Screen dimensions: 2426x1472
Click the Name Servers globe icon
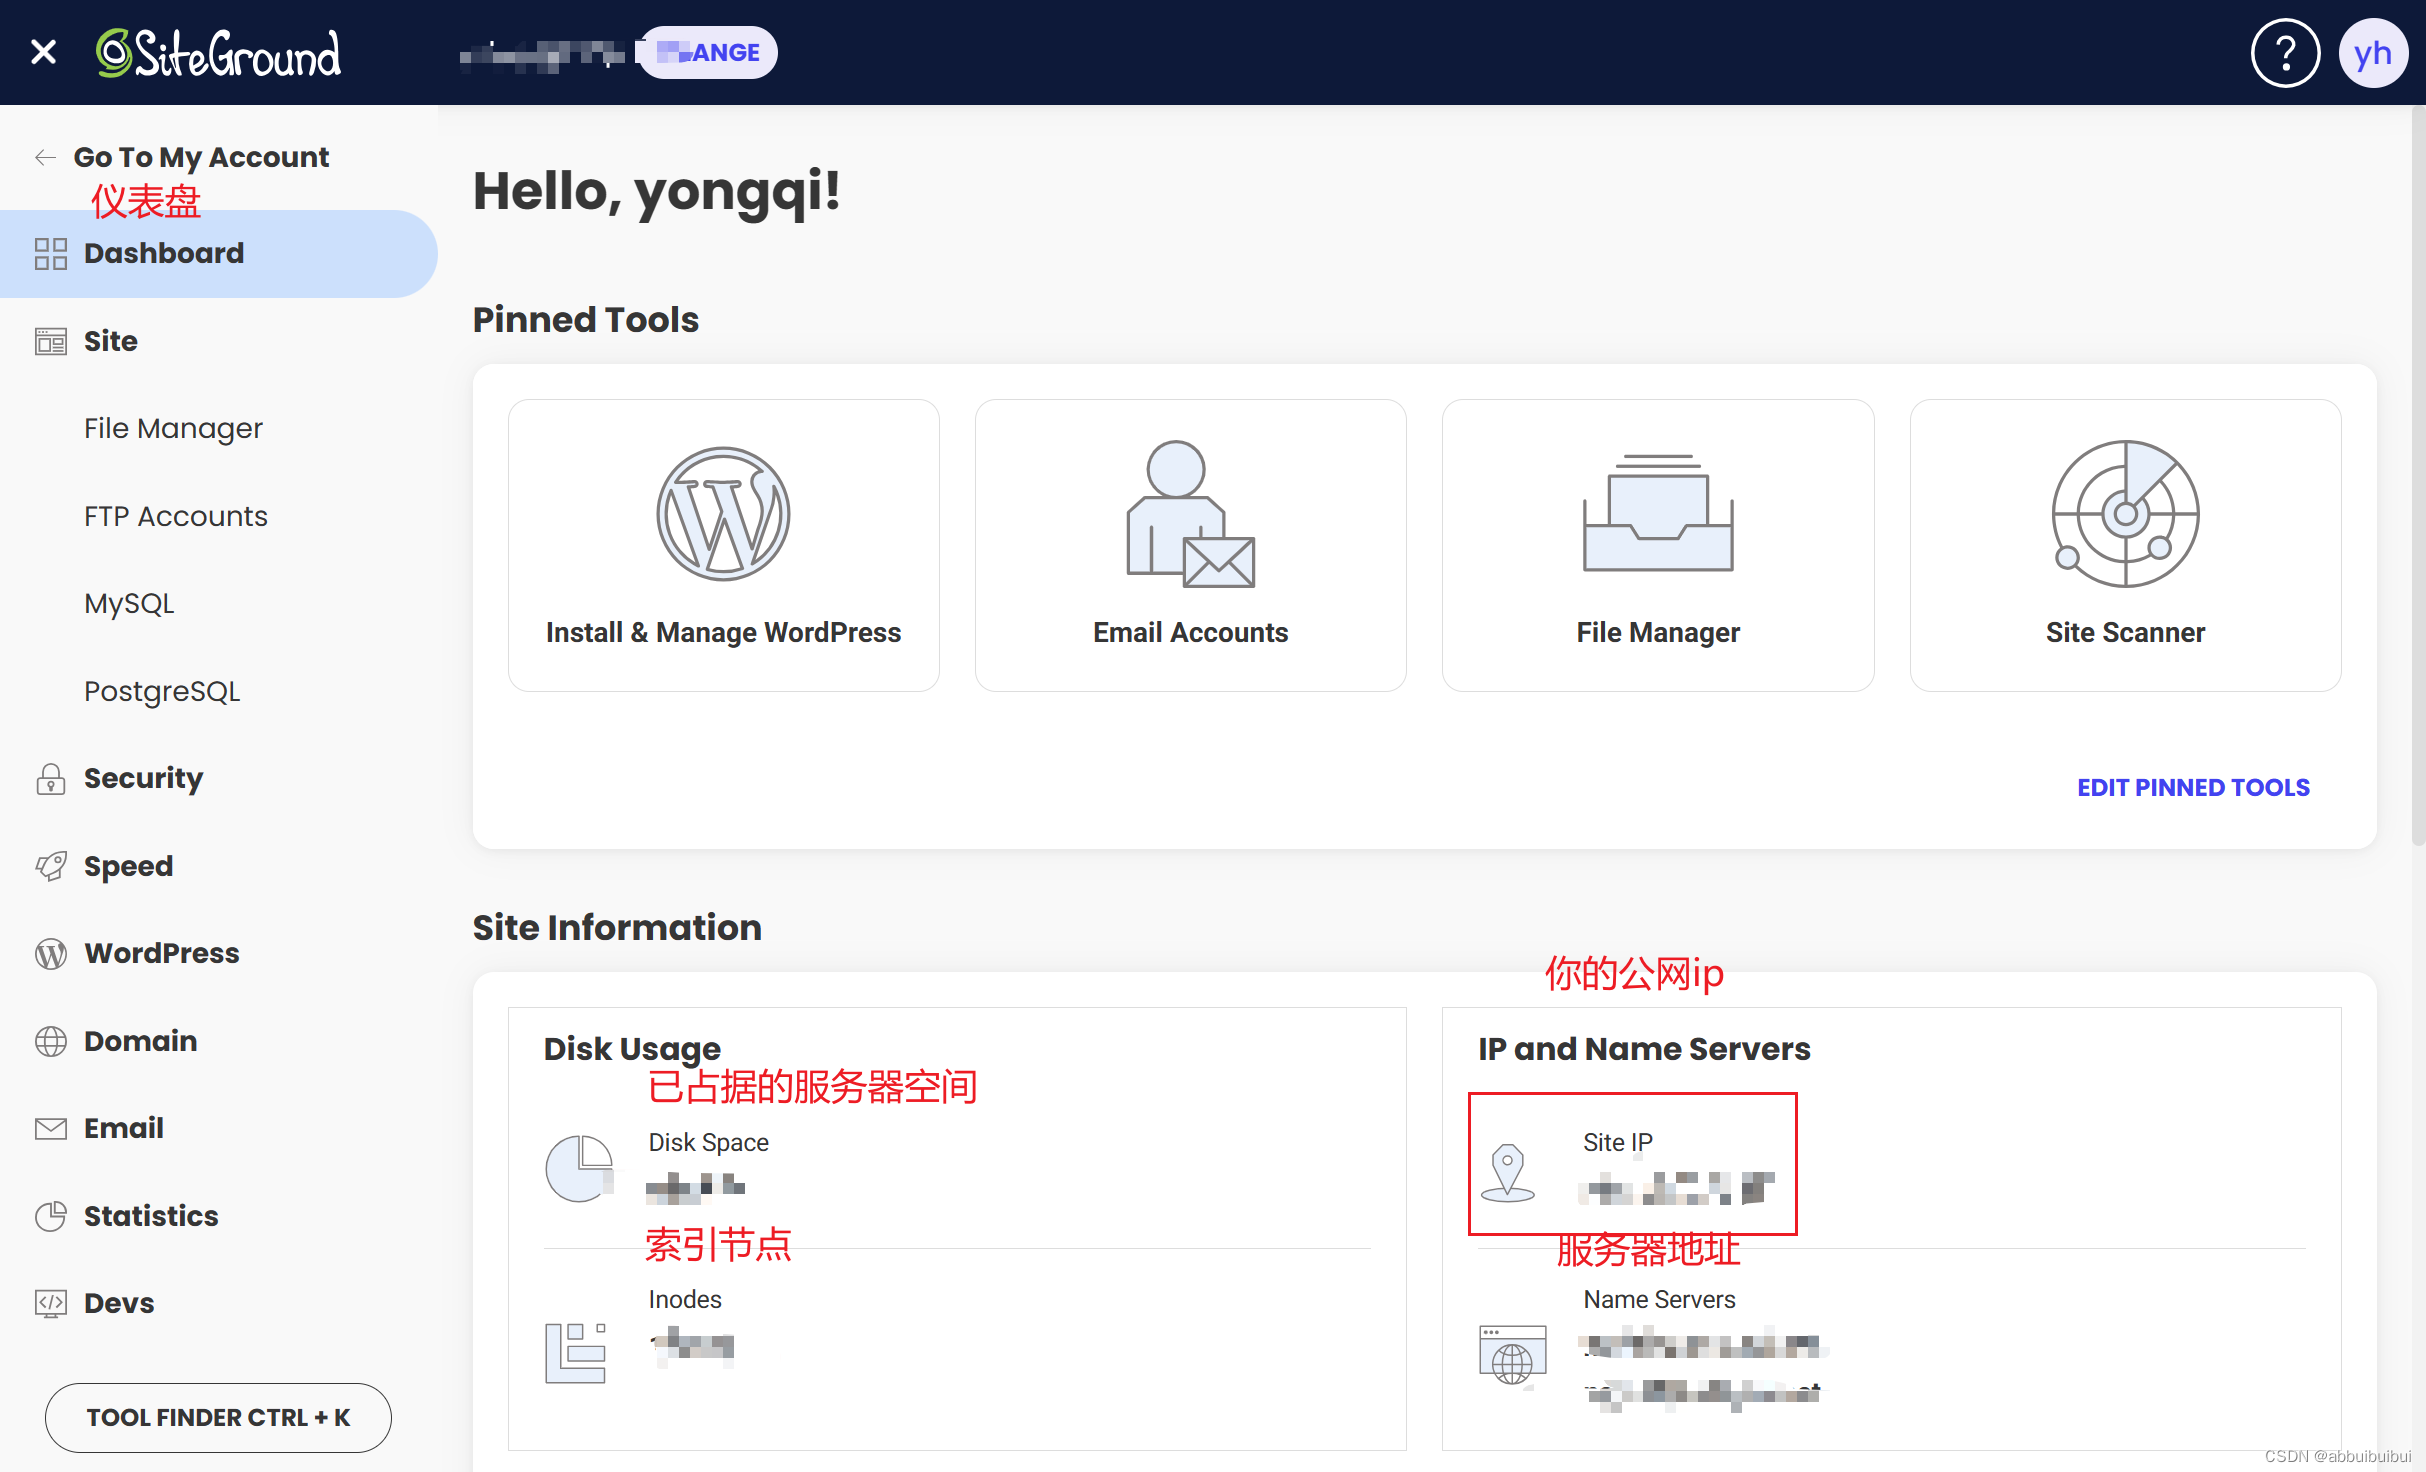point(1512,1355)
